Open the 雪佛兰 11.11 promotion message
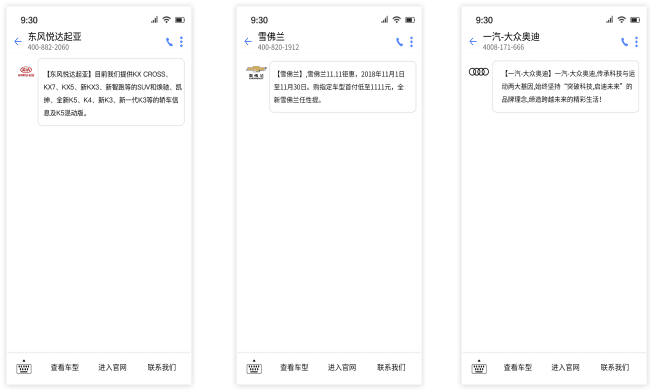 click(342, 87)
